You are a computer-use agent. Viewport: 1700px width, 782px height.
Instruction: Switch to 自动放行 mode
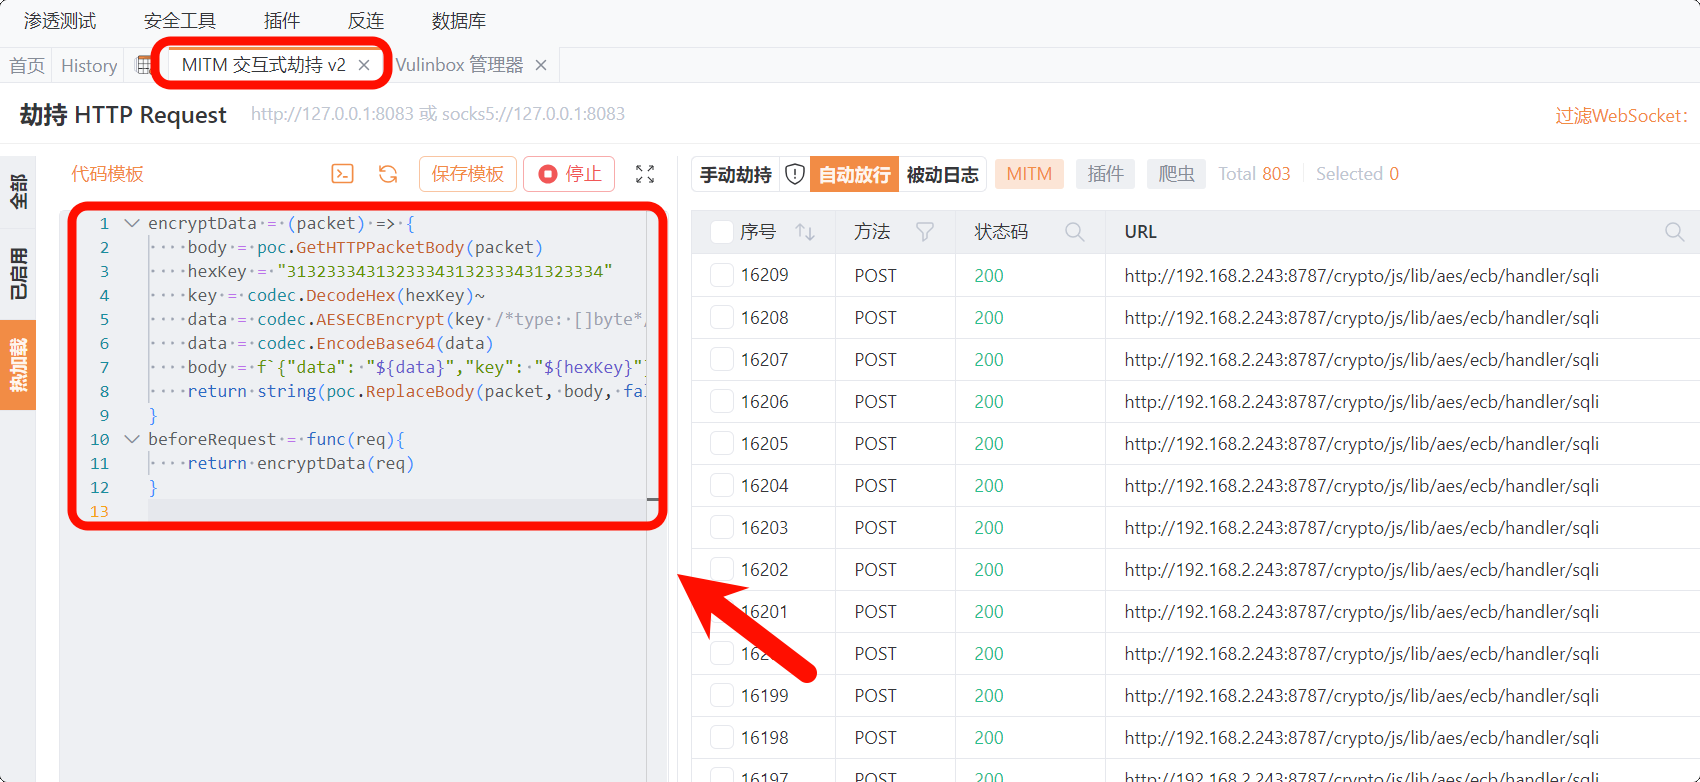tap(854, 174)
